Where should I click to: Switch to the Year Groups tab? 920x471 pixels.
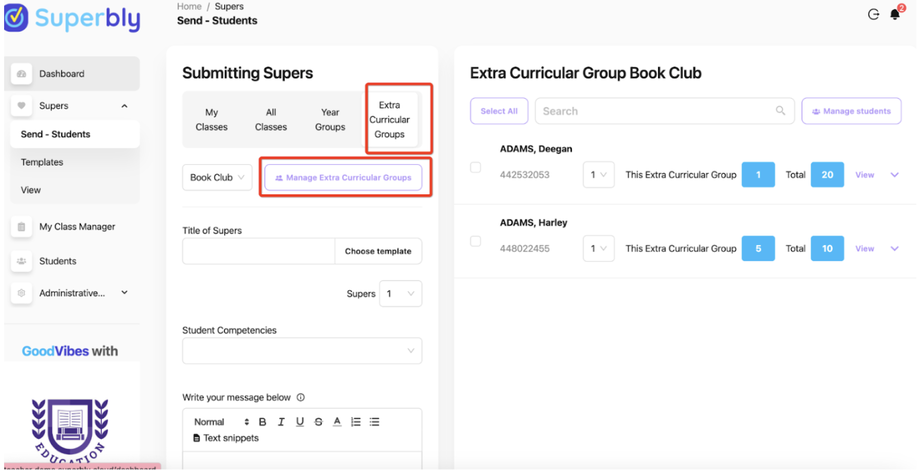pos(330,120)
